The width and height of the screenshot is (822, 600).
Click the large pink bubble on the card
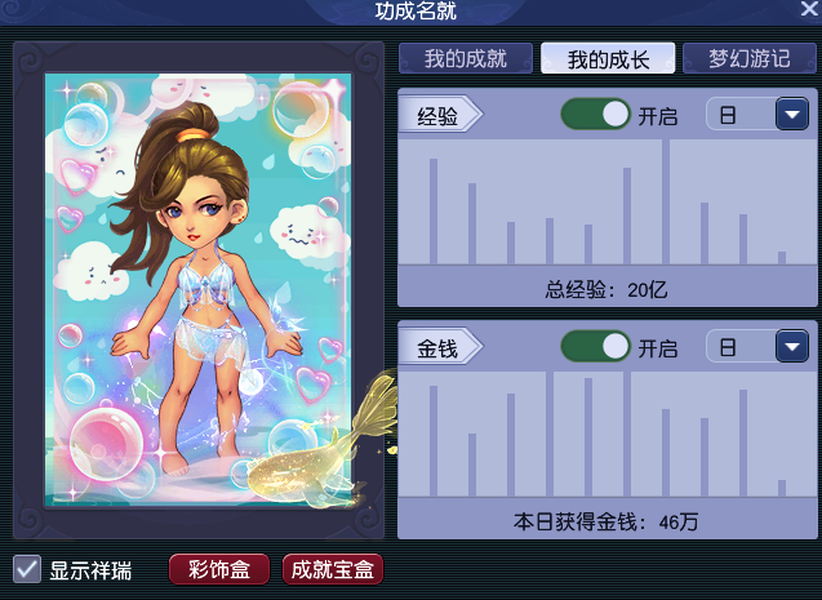(x=106, y=443)
